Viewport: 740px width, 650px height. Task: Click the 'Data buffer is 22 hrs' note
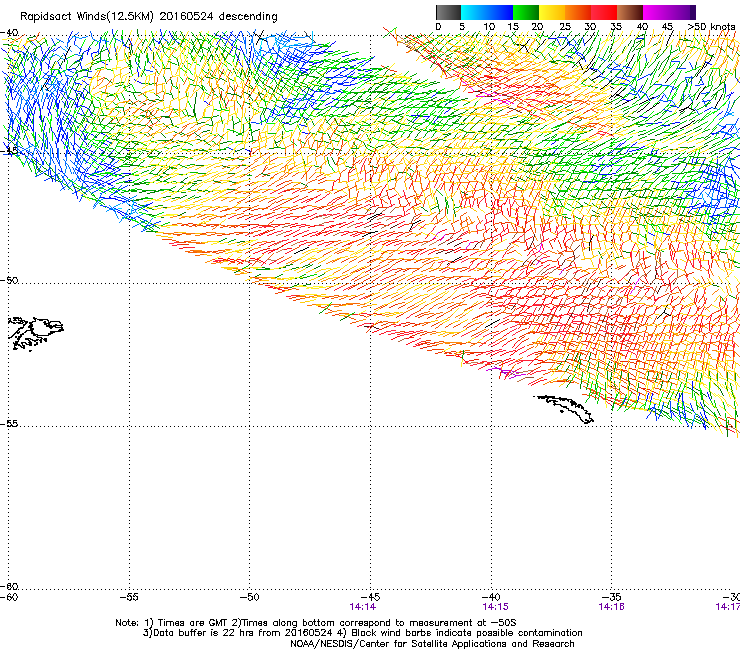click(x=238, y=633)
